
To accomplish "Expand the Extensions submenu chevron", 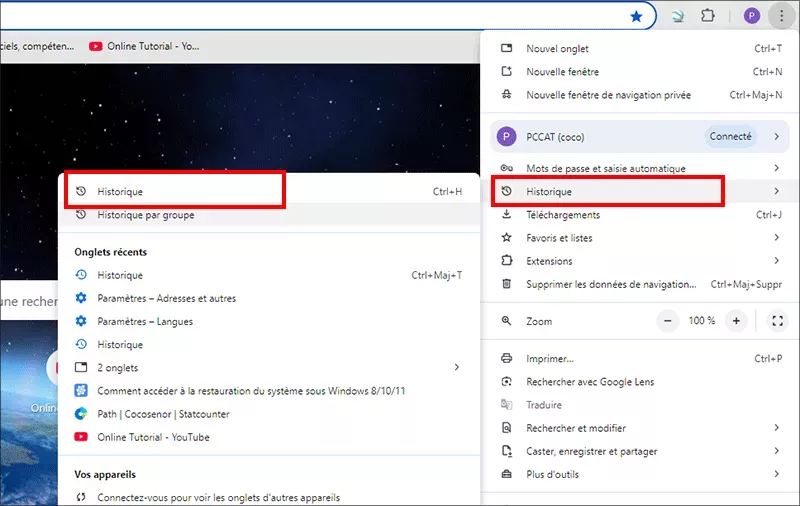I will click(x=776, y=261).
